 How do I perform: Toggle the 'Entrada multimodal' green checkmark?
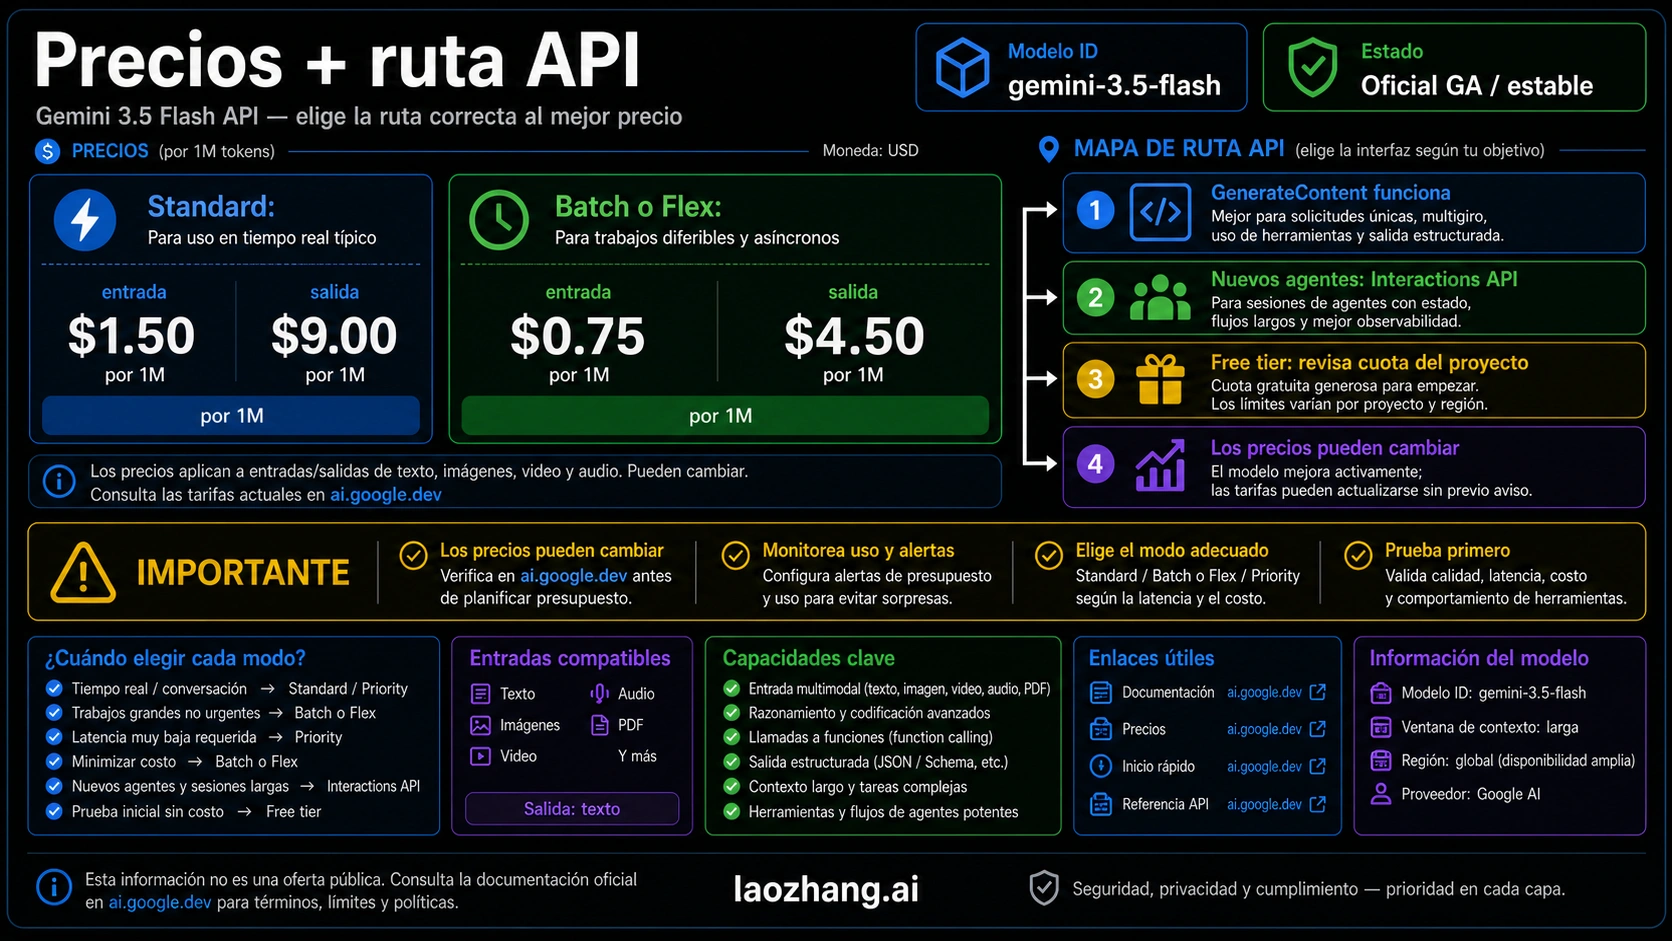pos(732,688)
